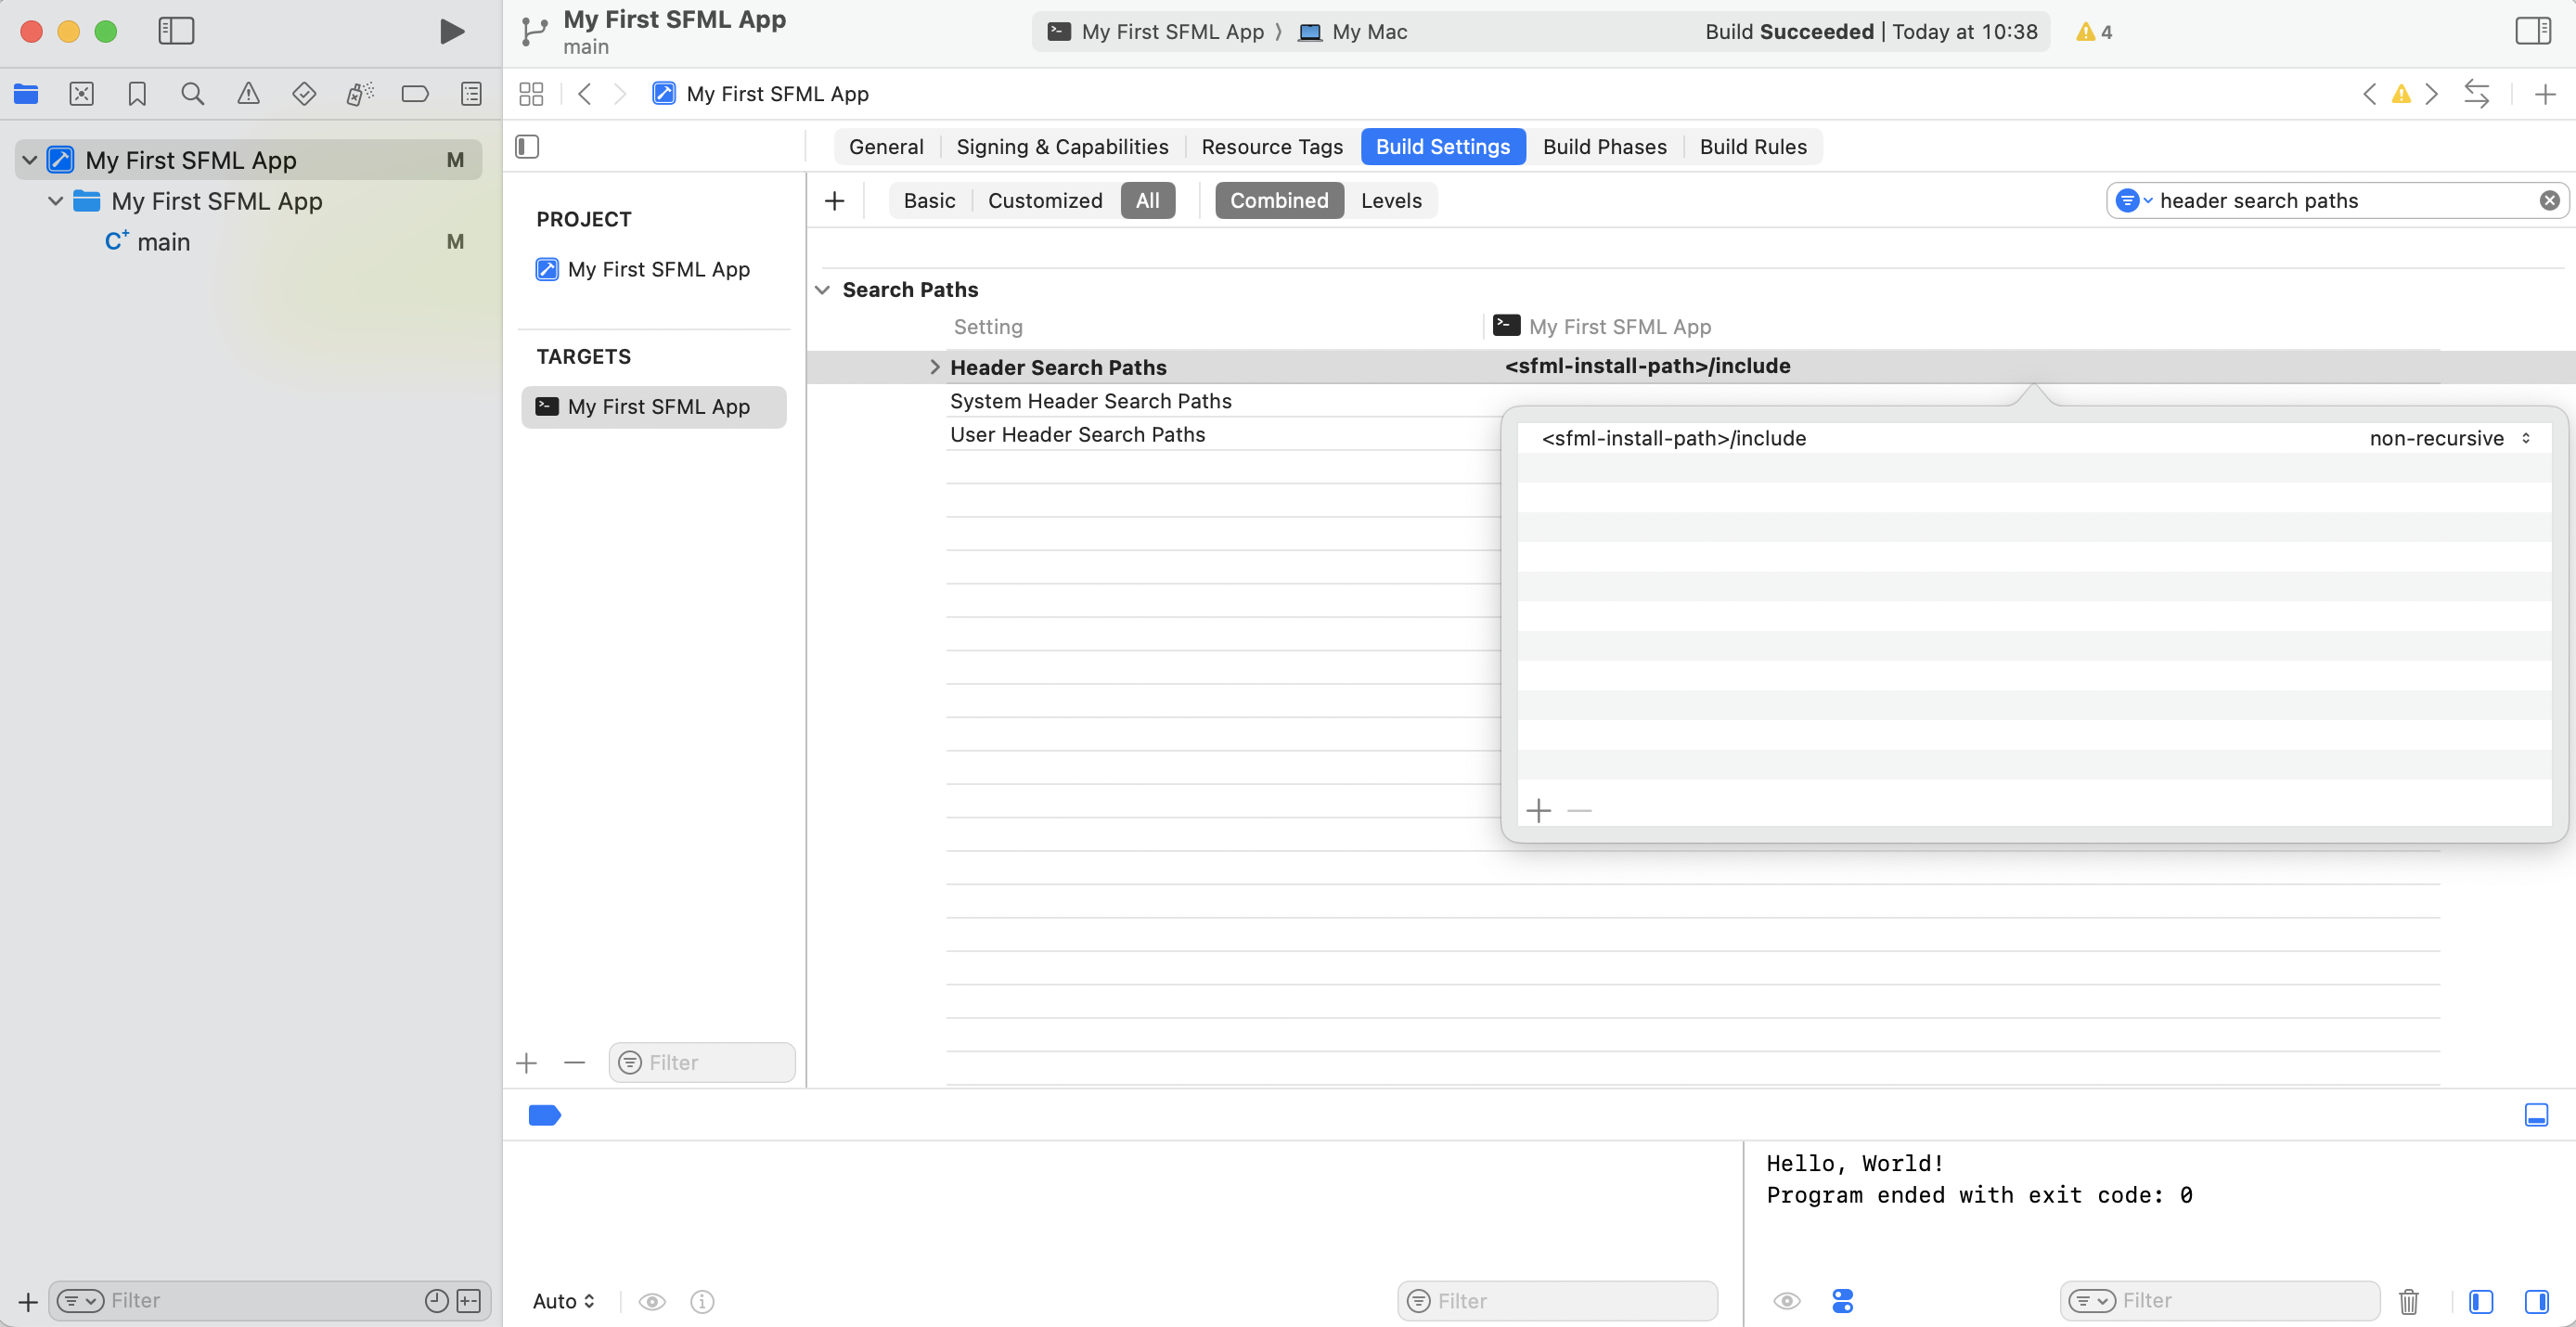The image size is (2576, 1327).
Task: Toggle Quick Look eye icon in variables view
Action: coord(1788,1301)
